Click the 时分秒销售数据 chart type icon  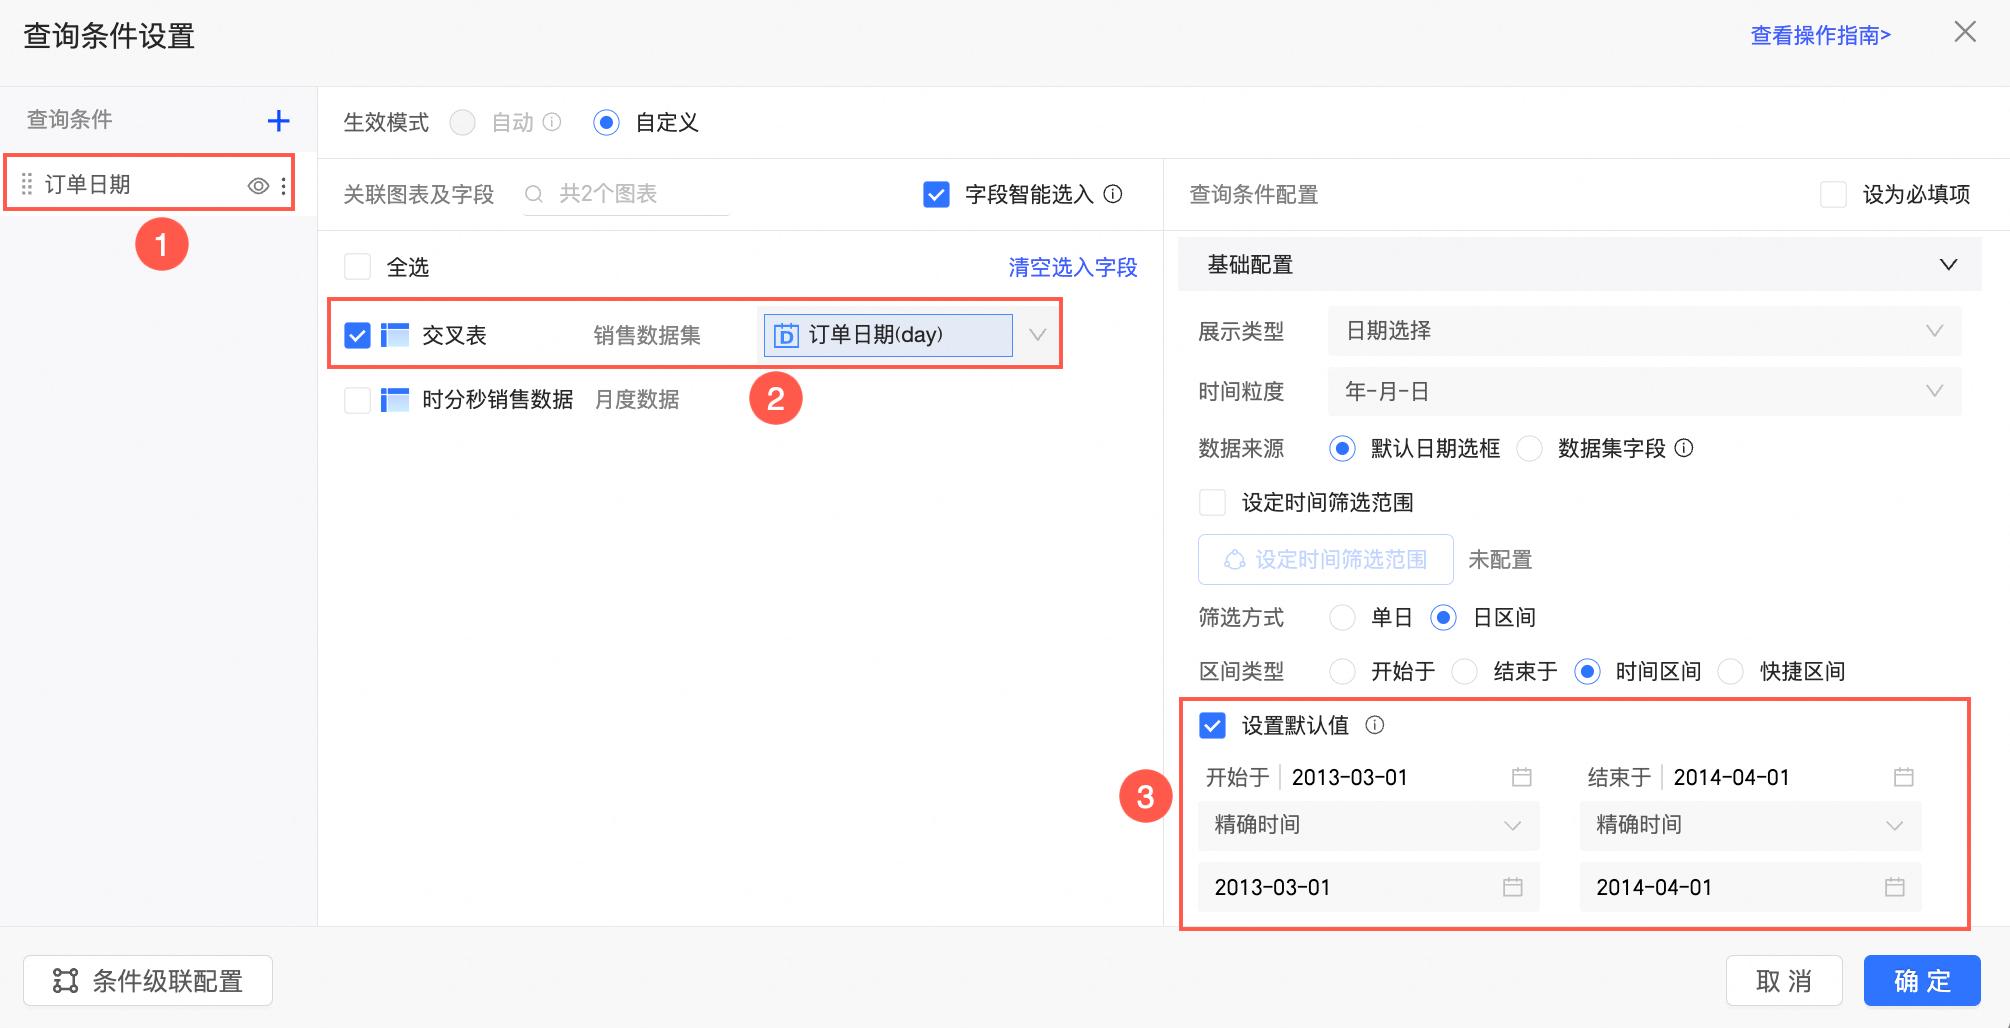tap(395, 400)
